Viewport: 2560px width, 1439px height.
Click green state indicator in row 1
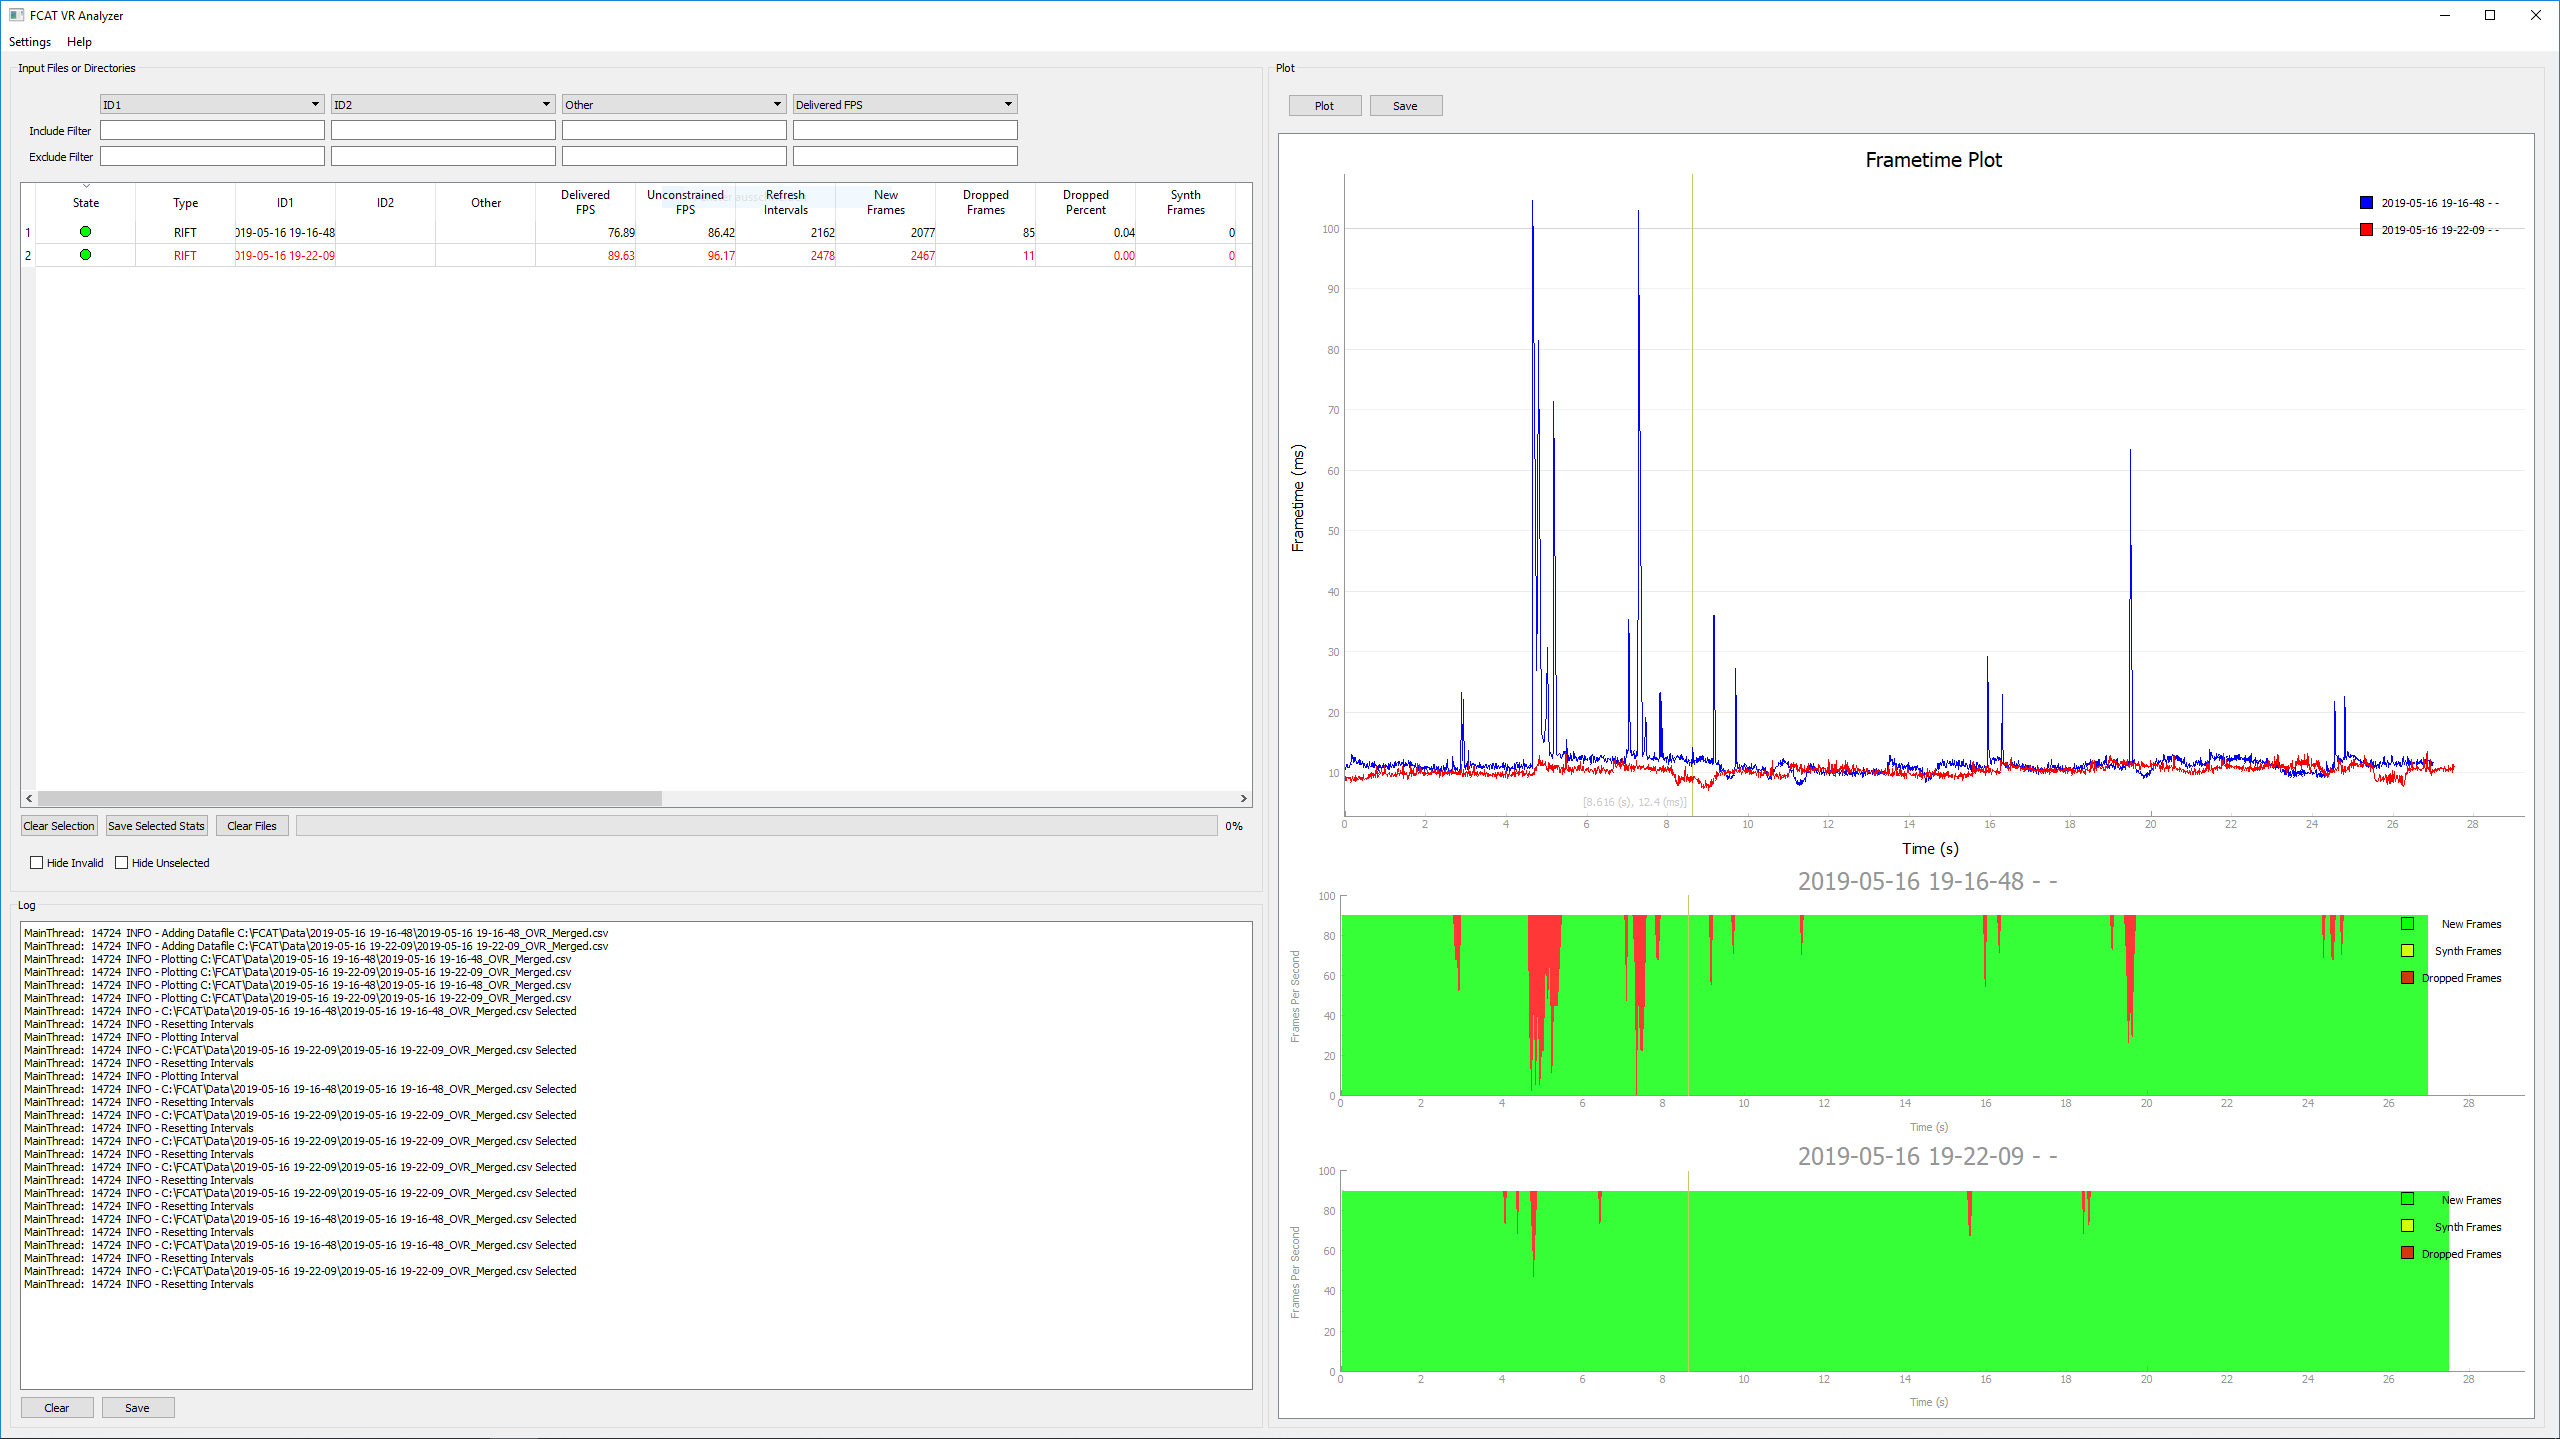[85, 232]
